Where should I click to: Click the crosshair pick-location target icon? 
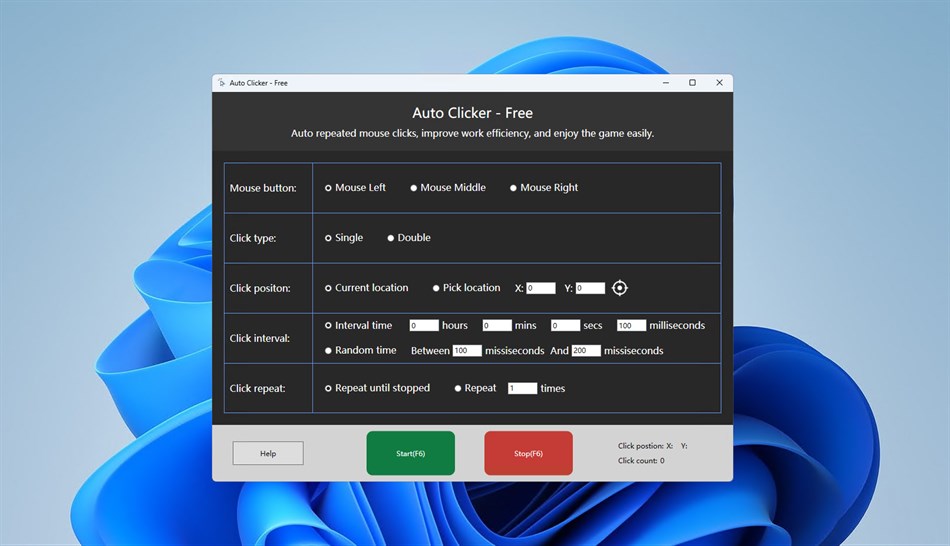619,288
